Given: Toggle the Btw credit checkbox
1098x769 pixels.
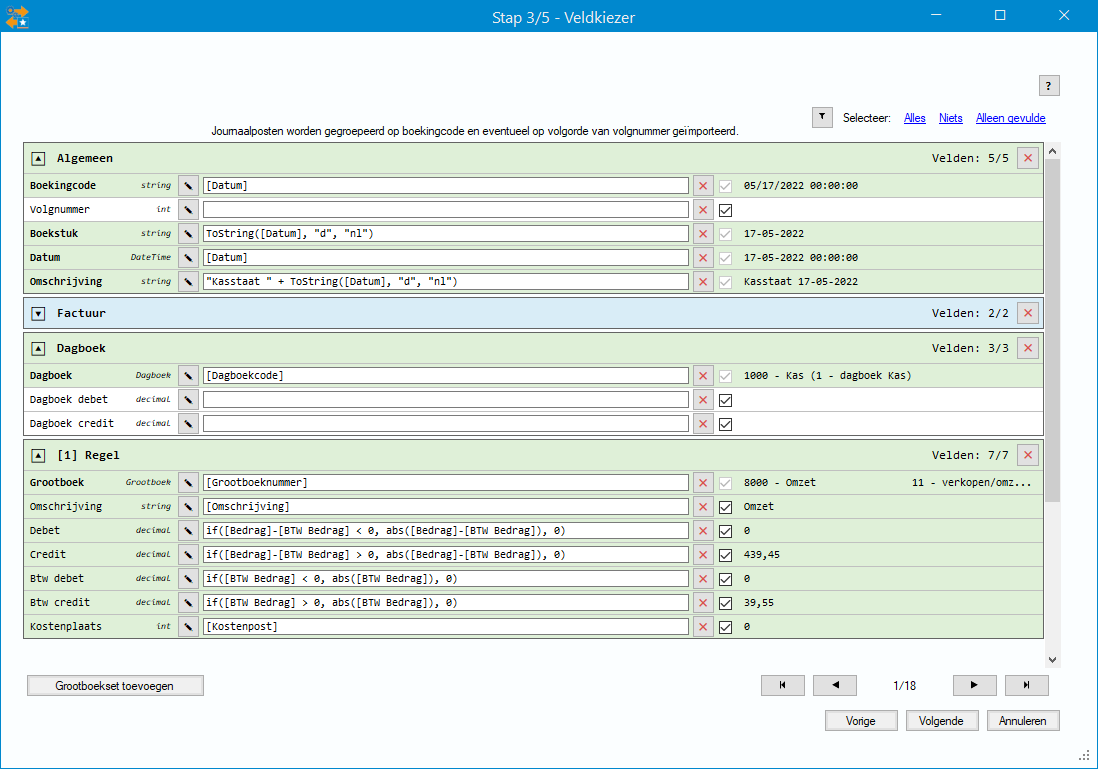Looking at the screenshot, I should 725,603.
